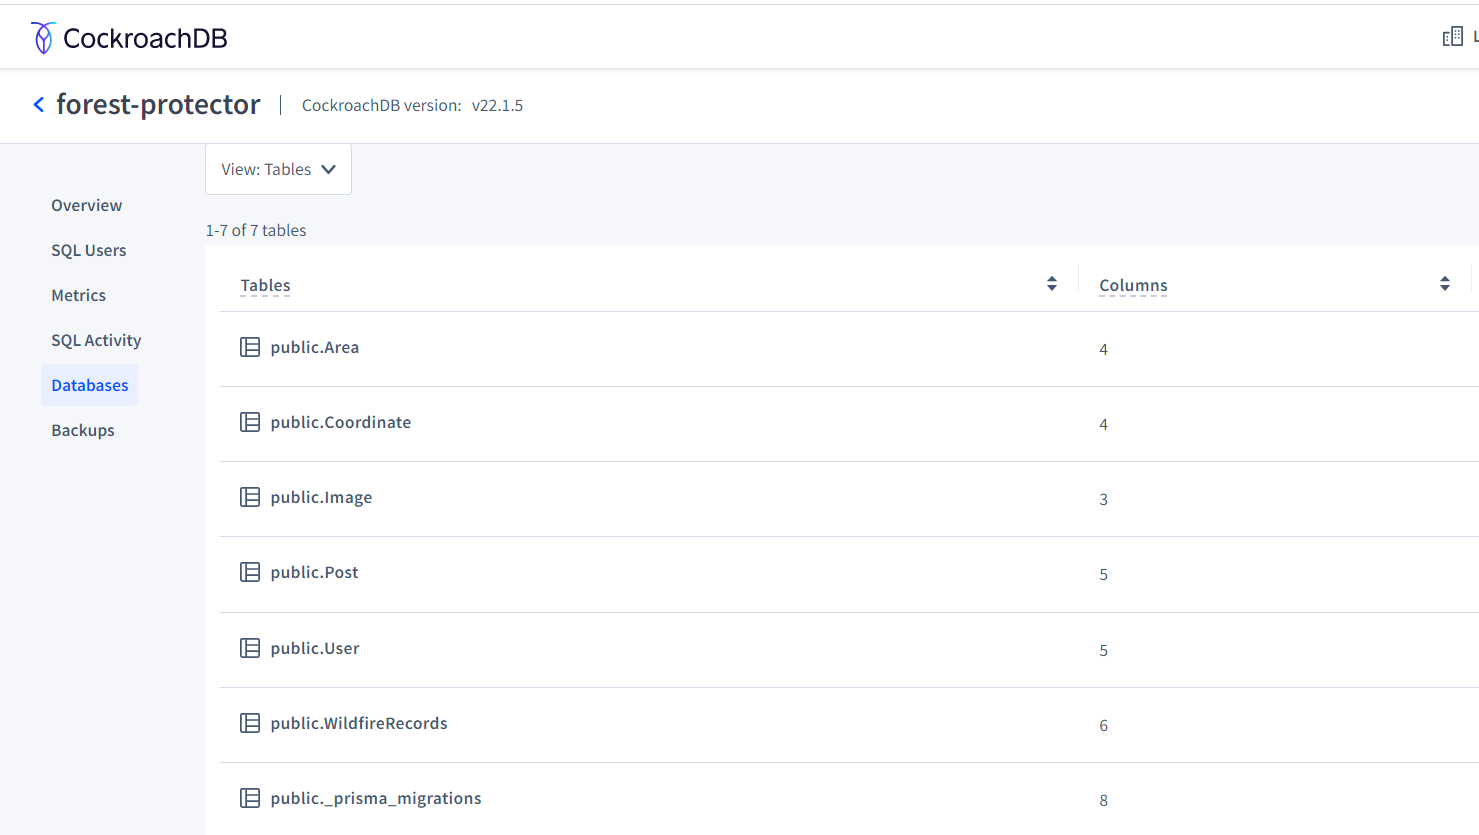Click column count 4 in public.Area row

click(x=1103, y=349)
